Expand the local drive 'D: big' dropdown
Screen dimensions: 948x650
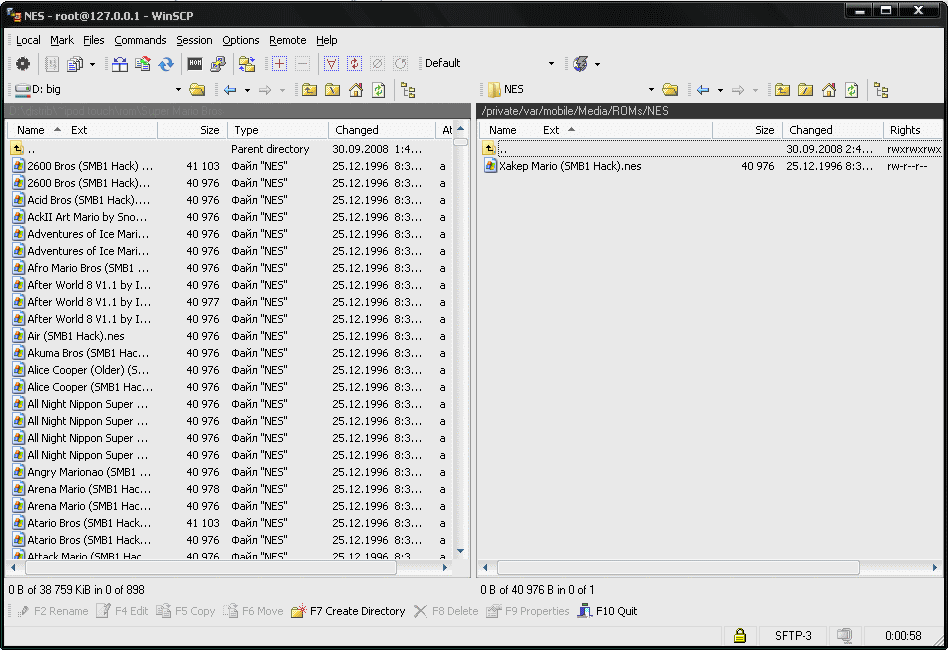[178, 90]
